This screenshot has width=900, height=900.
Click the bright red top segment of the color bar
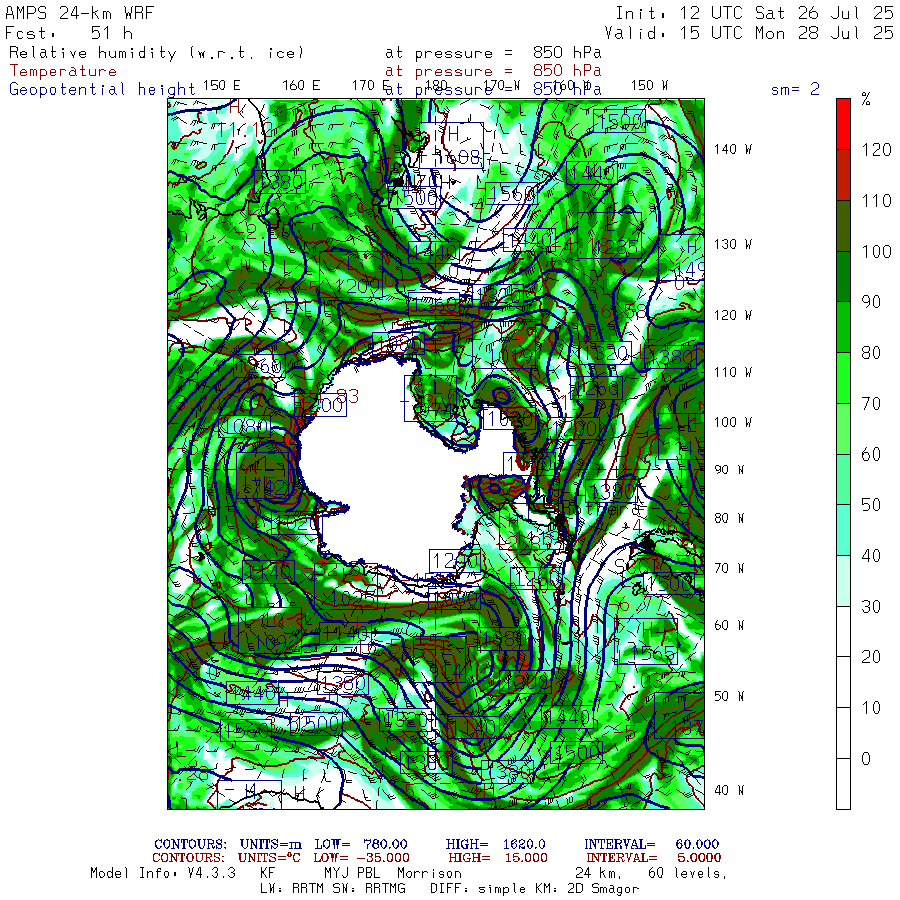(843, 124)
